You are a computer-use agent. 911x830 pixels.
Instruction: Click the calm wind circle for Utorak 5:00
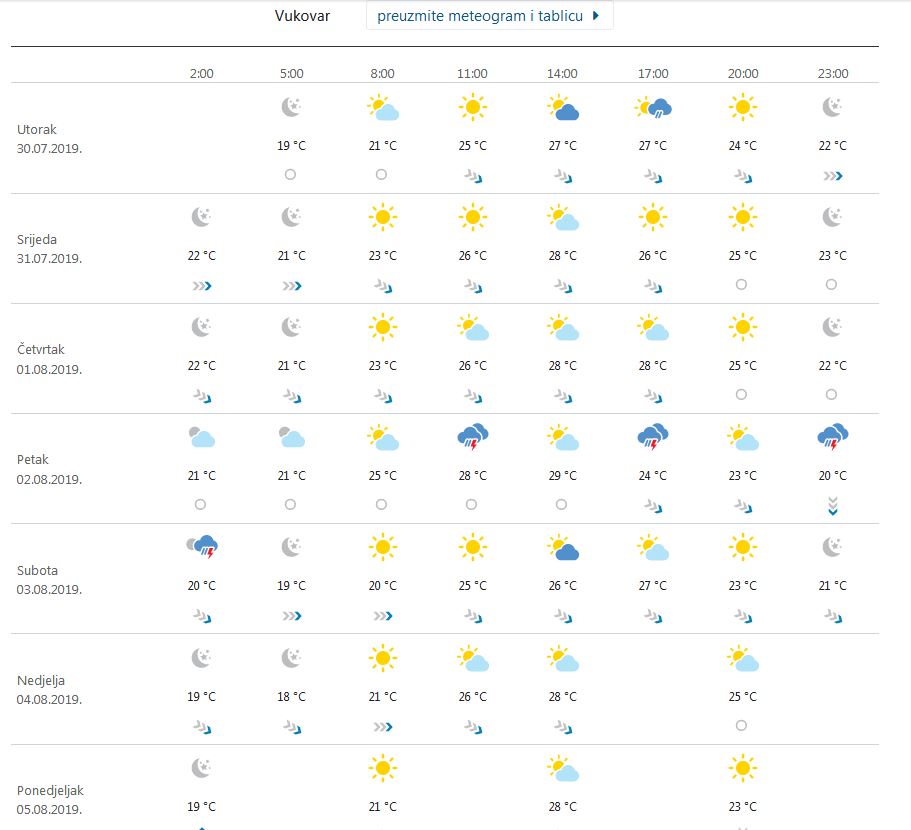click(x=290, y=174)
